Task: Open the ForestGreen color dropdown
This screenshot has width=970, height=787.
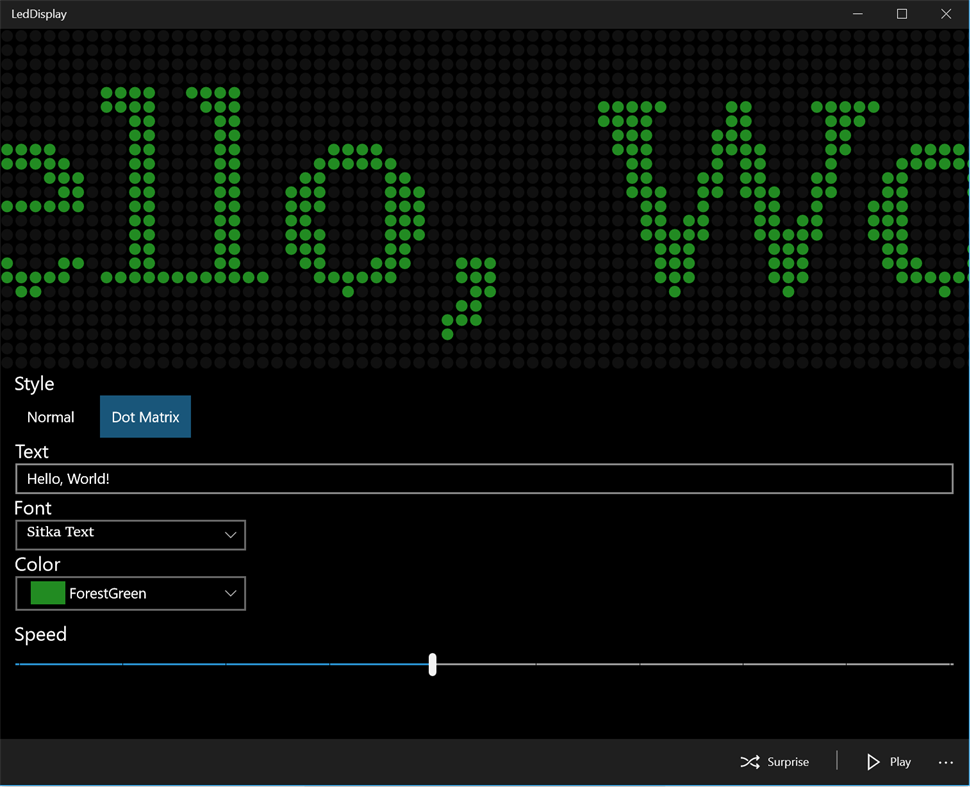Action: (130, 593)
